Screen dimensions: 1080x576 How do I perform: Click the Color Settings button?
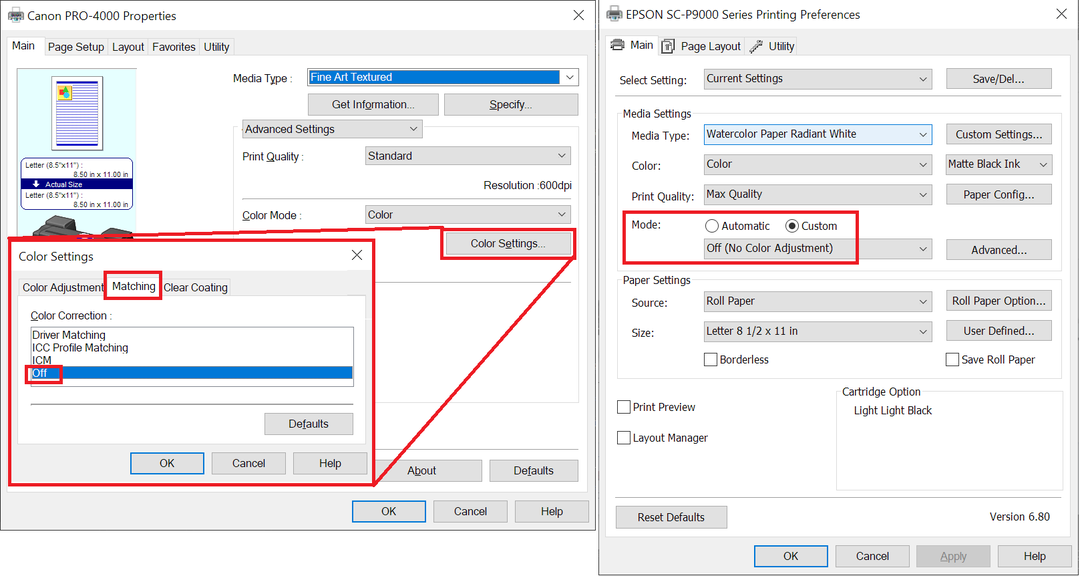[x=507, y=243]
